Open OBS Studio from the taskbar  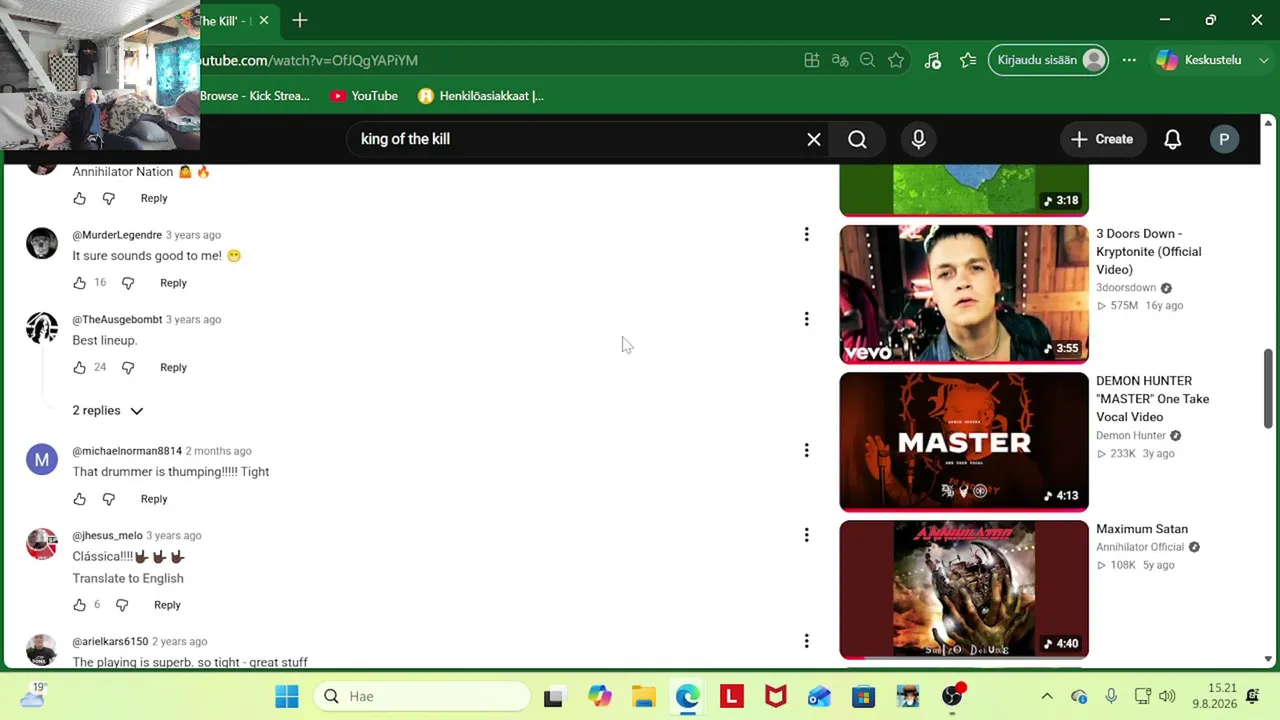953,696
